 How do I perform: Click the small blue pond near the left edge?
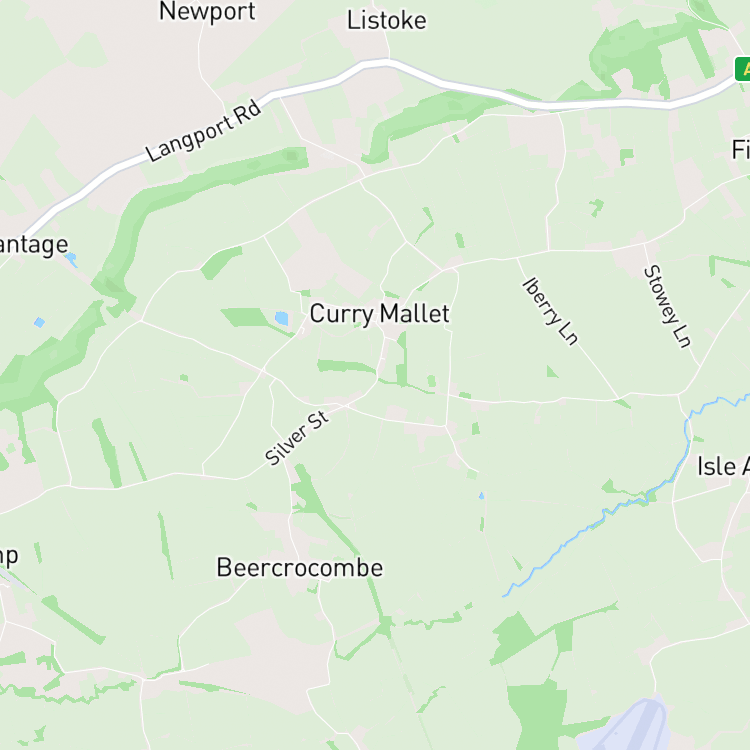(40, 322)
